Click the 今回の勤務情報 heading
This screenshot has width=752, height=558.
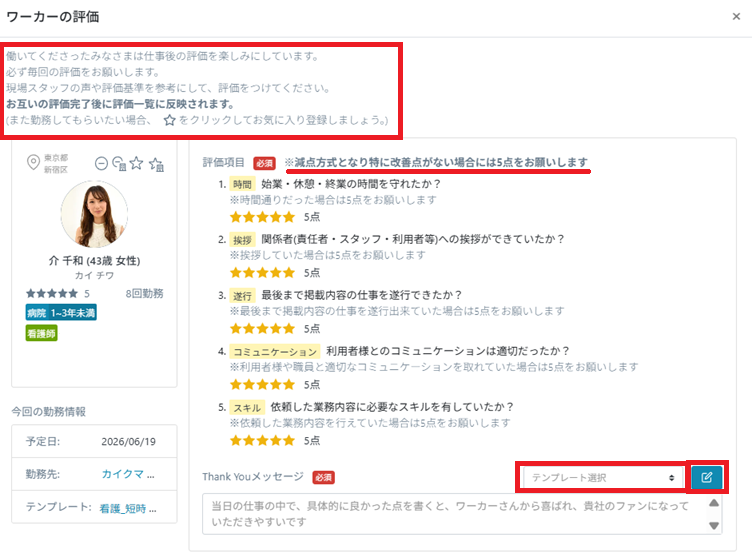pyautogui.click(x=49, y=412)
